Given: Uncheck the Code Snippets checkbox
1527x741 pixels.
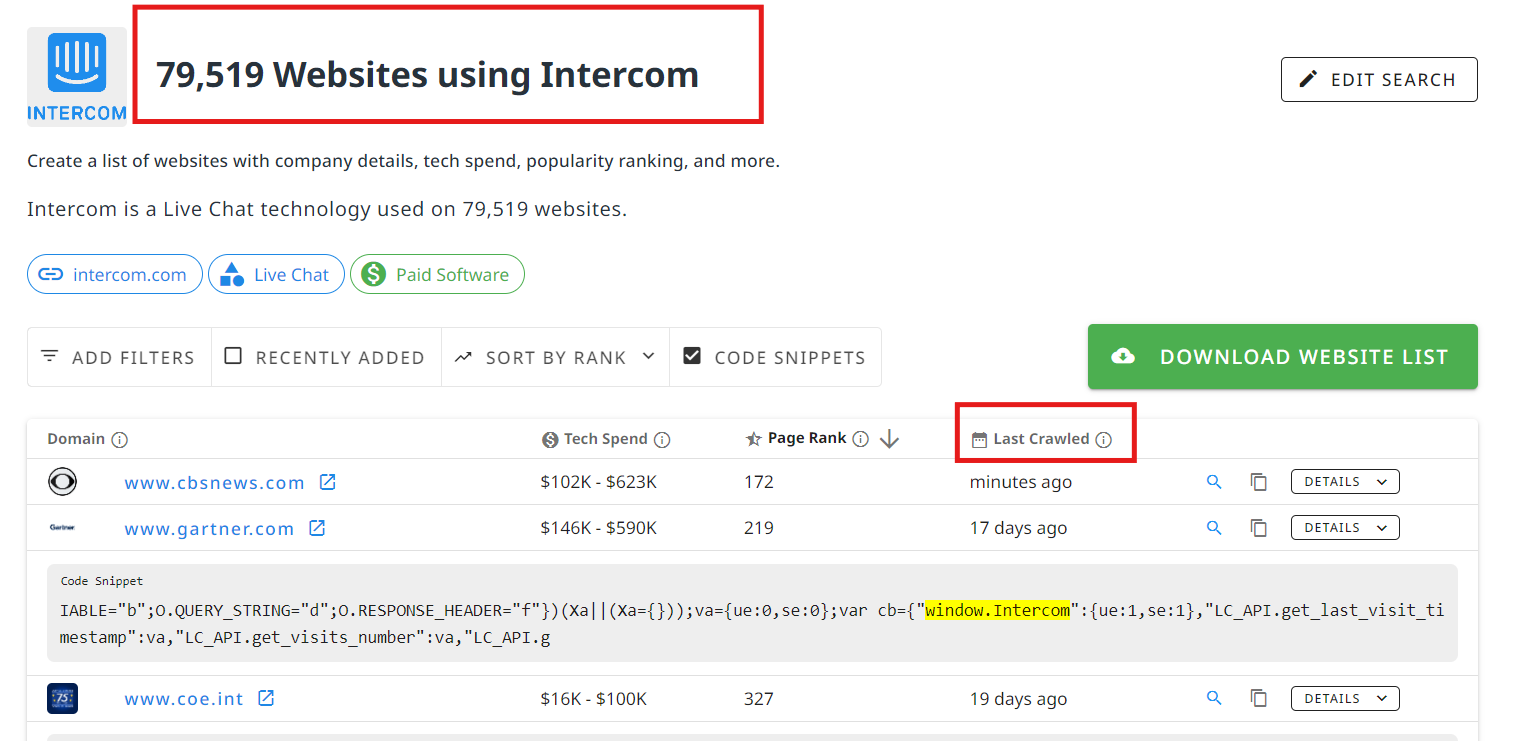Looking at the screenshot, I should (x=692, y=356).
